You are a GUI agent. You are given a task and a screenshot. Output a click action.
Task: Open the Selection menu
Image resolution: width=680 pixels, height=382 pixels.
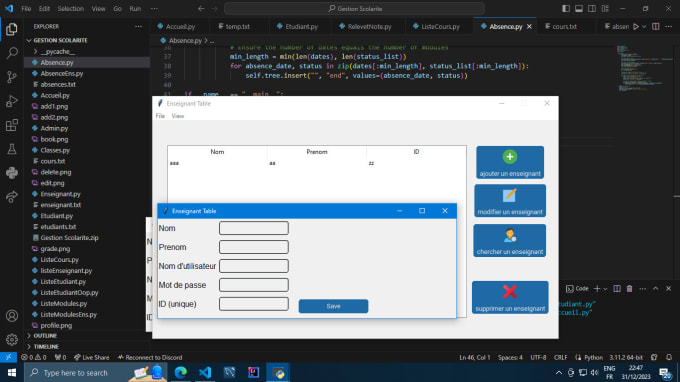(70, 9)
